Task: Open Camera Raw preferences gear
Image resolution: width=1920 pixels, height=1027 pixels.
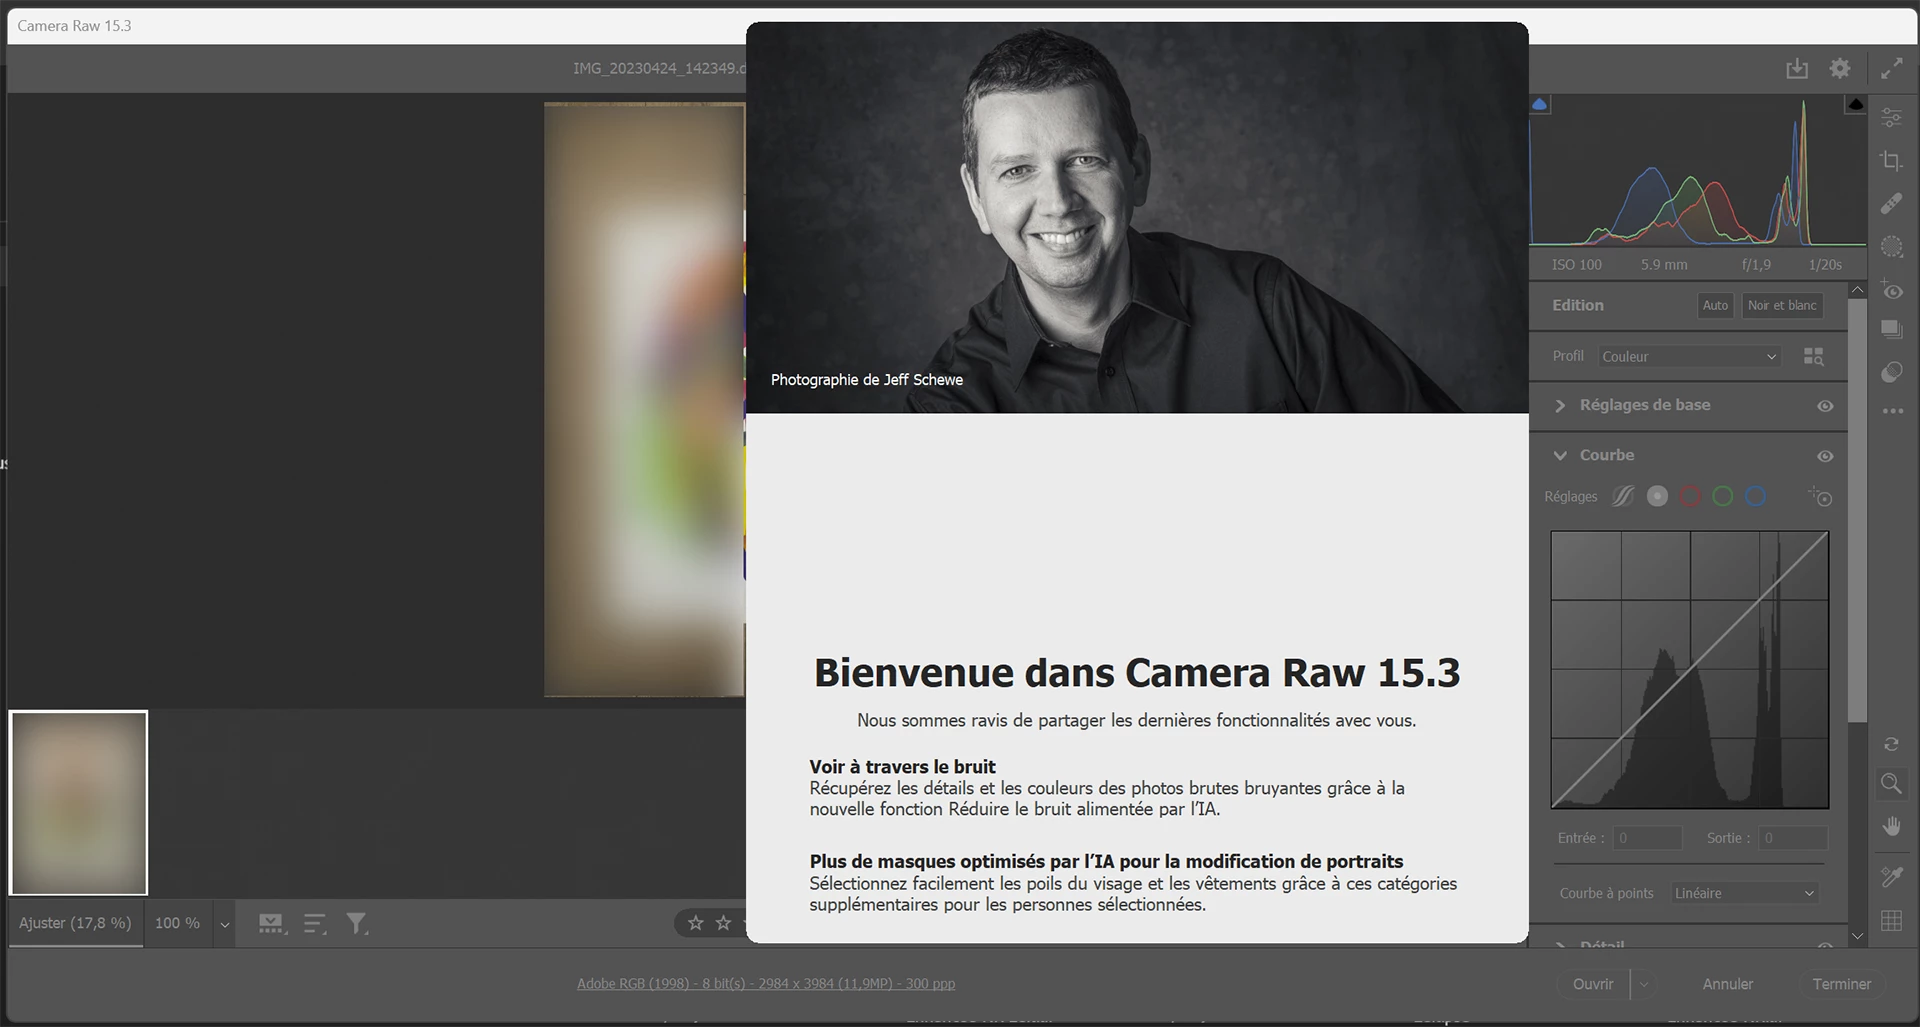Action: (1840, 68)
